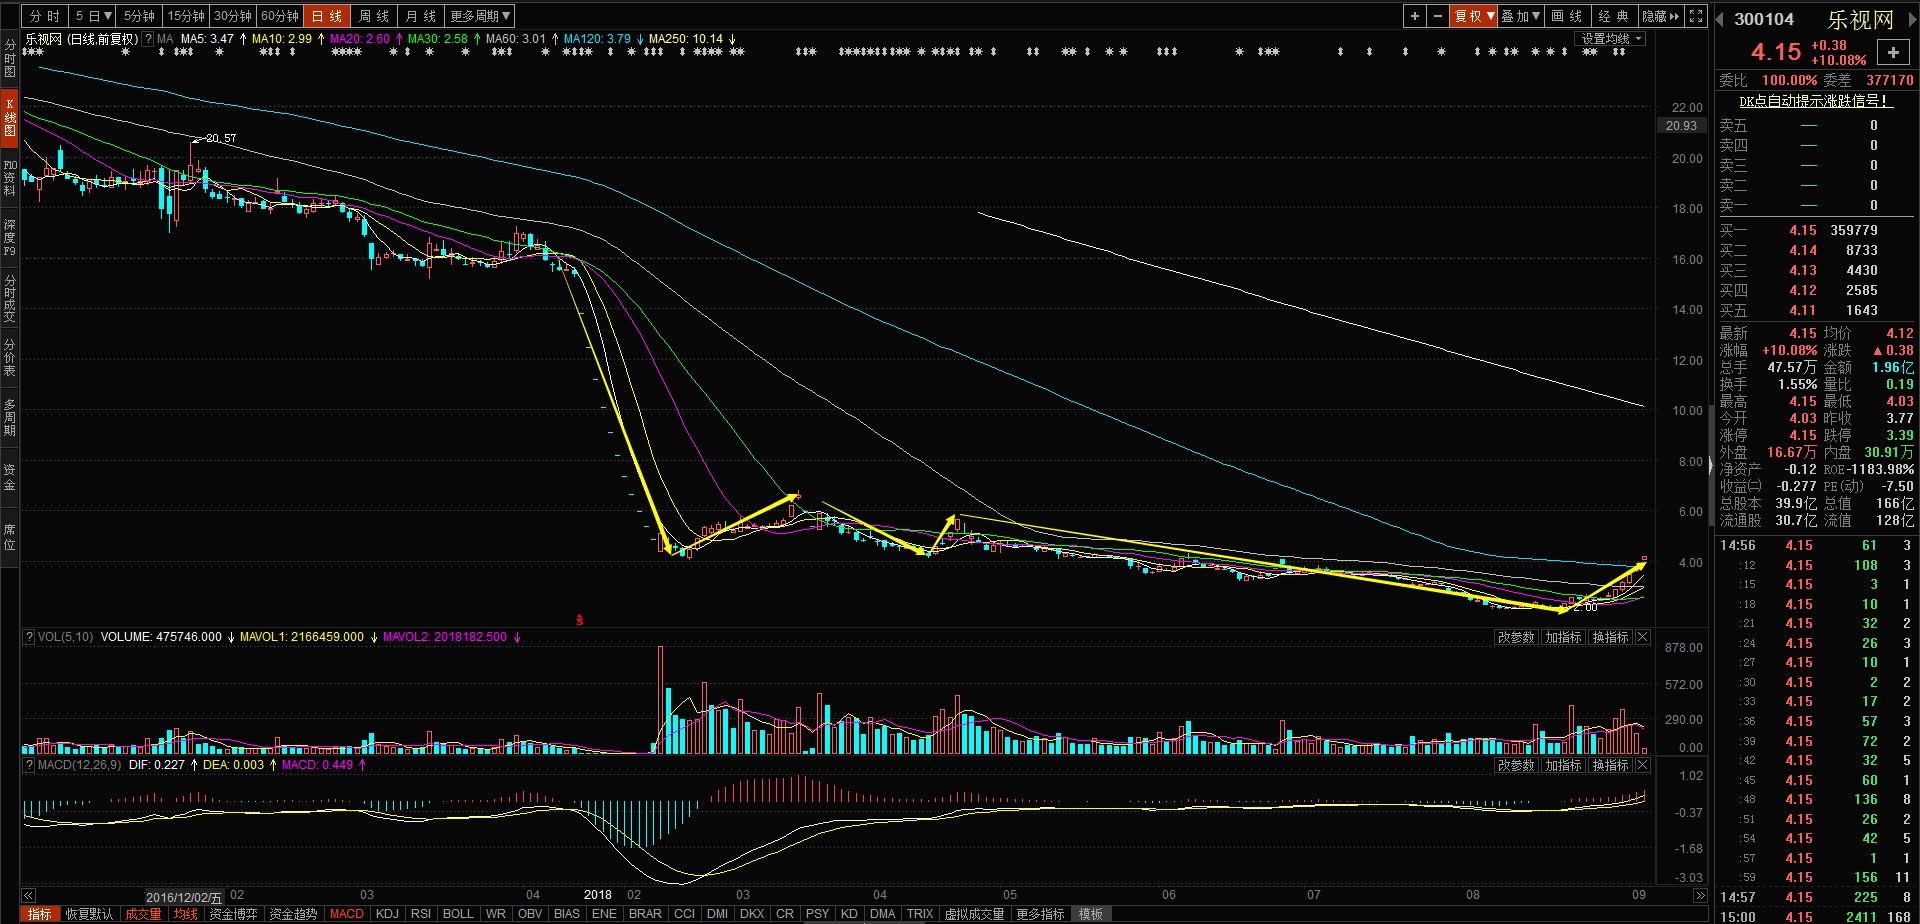Click the 2016/12/02 date marker on timeline
This screenshot has height=924, width=1920.
(184, 897)
